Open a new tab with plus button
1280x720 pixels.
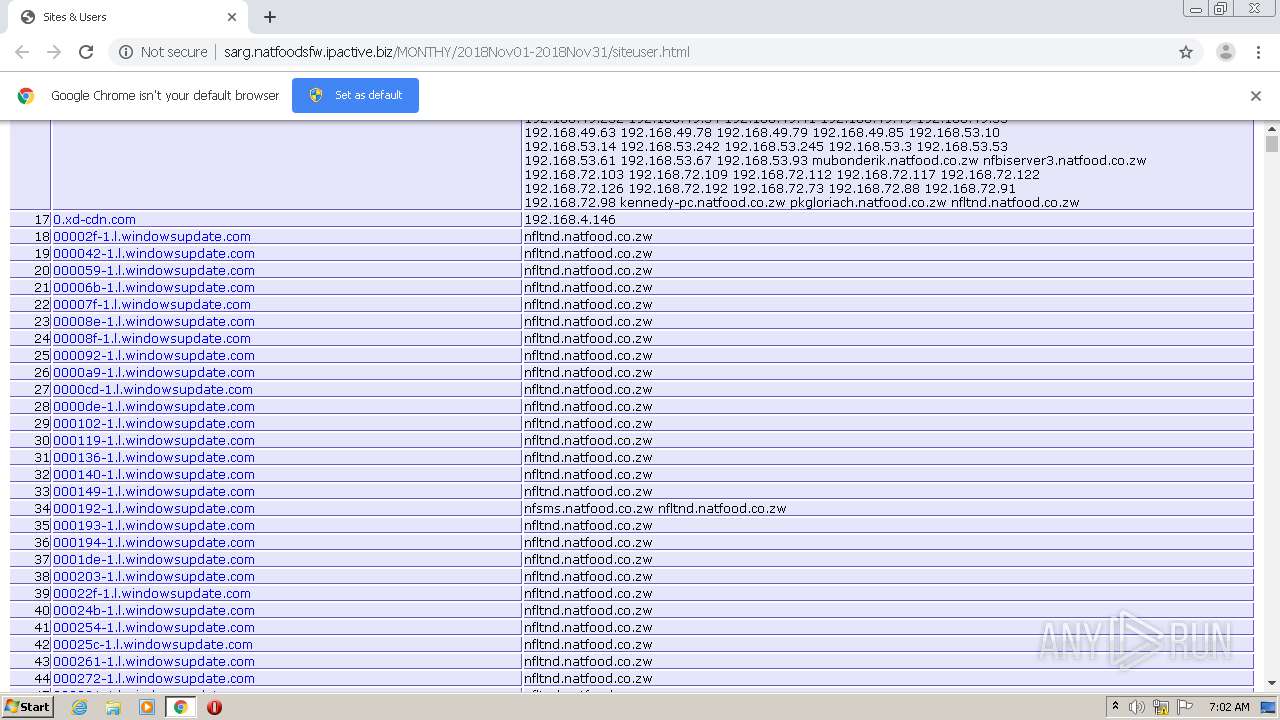click(x=270, y=17)
